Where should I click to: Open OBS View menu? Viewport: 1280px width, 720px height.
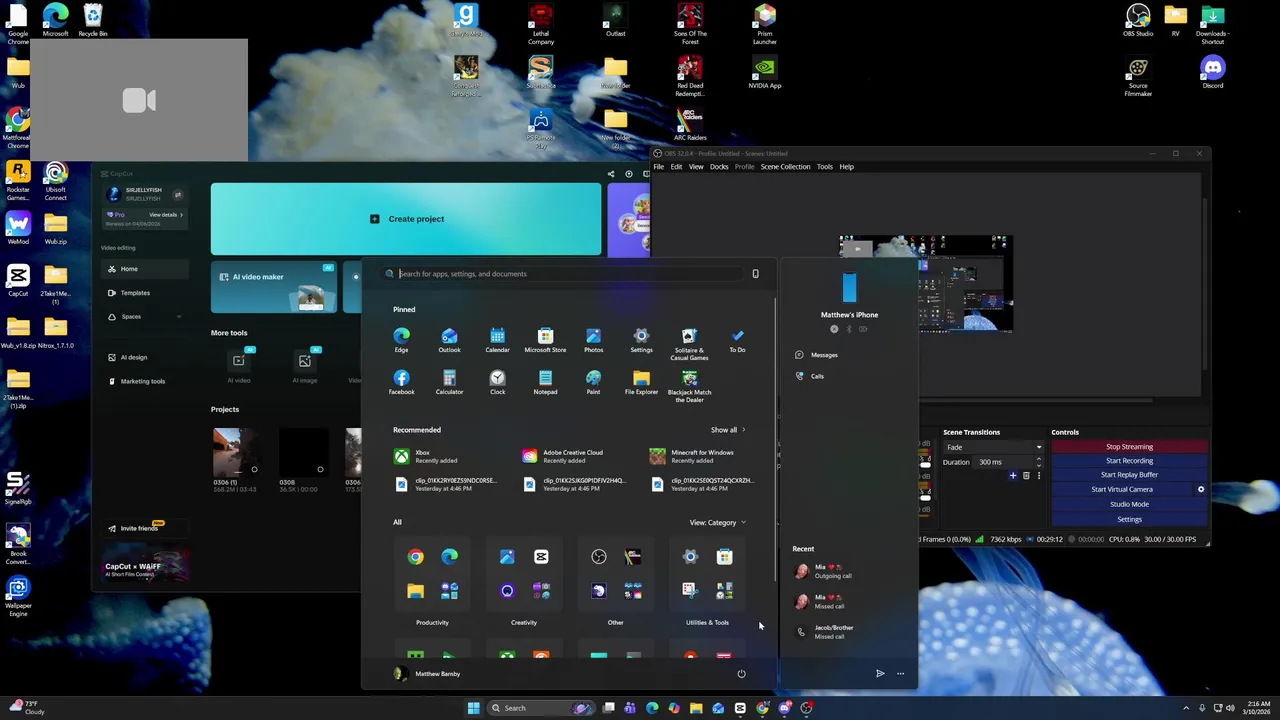click(x=696, y=167)
